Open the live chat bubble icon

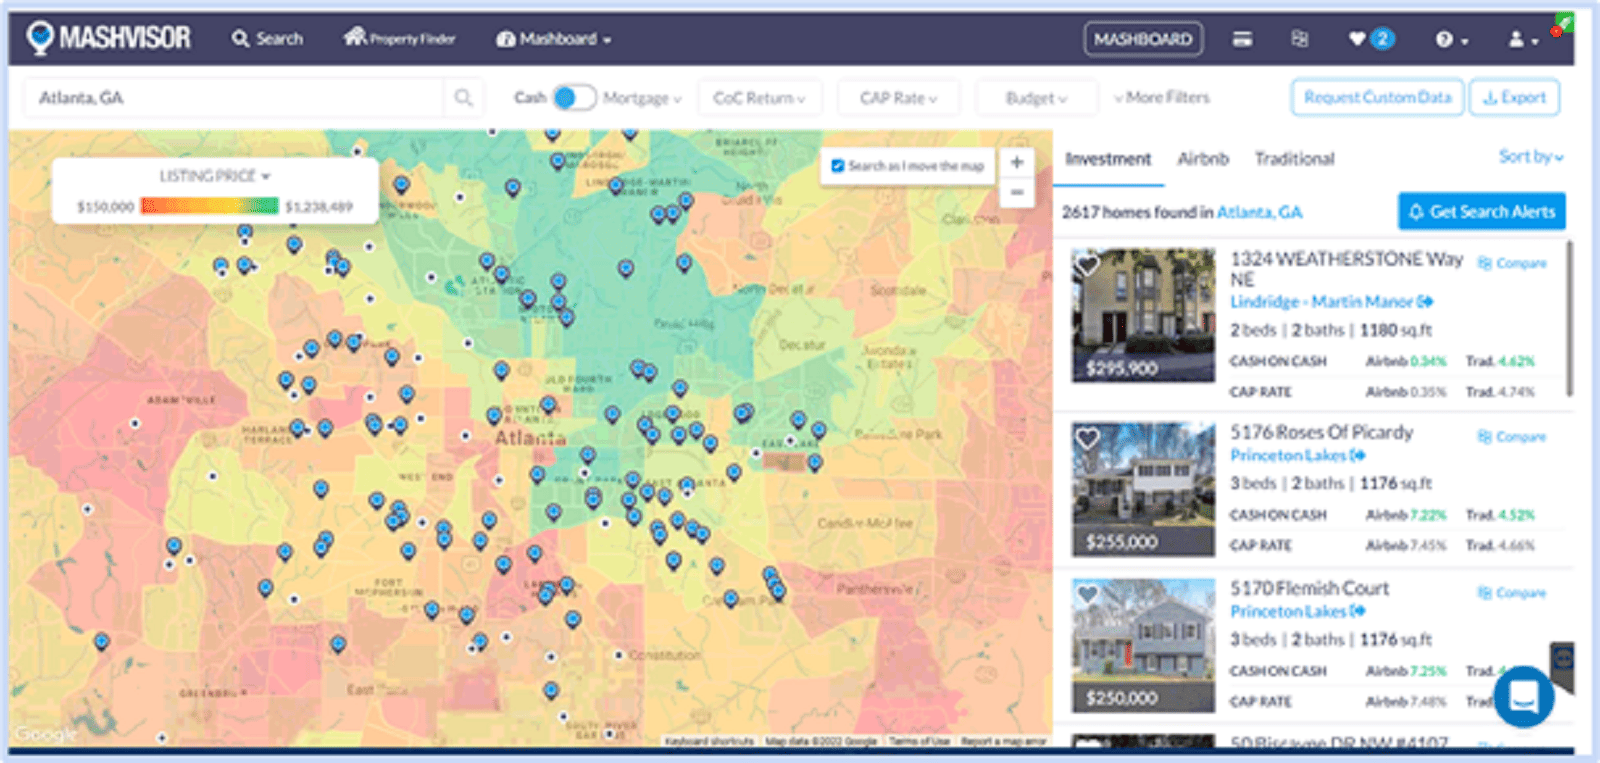coord(1523,695)
